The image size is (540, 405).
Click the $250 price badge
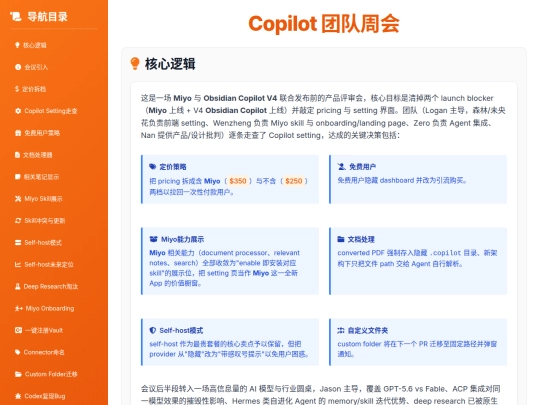pyautogui.click(x=293, y=181)
